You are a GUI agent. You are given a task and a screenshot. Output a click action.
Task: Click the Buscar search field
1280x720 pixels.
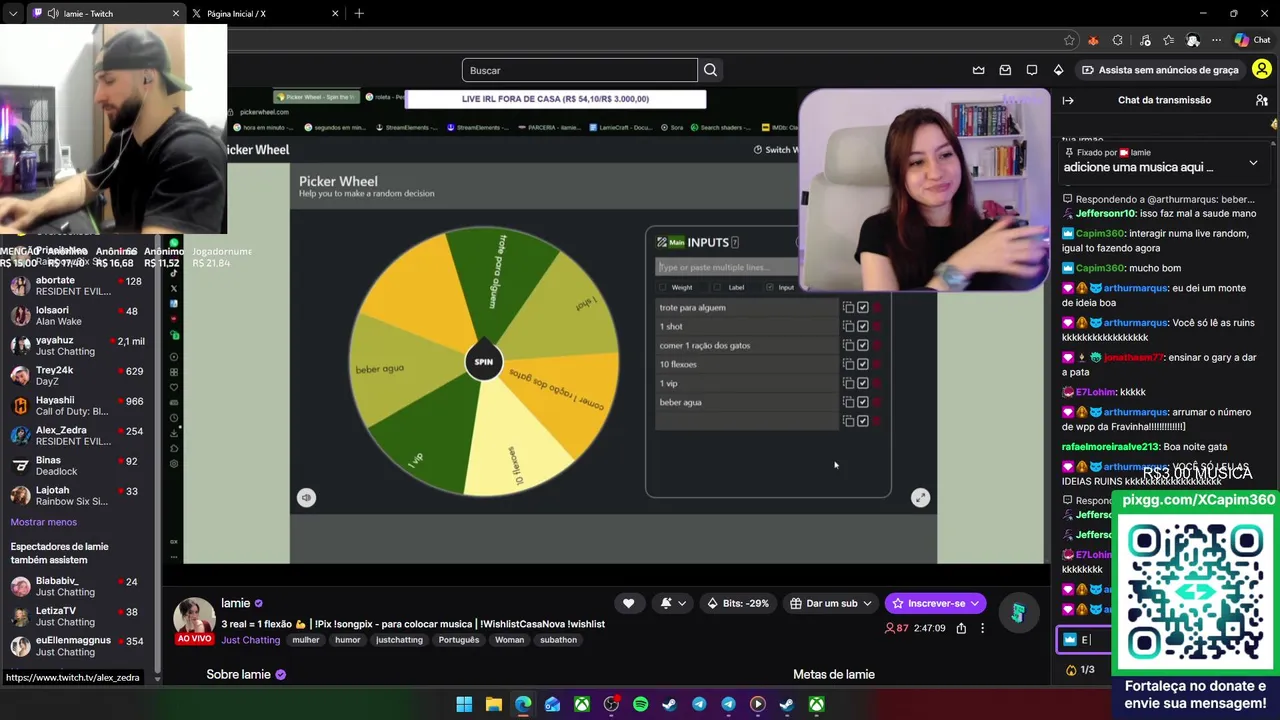[580, 70]
